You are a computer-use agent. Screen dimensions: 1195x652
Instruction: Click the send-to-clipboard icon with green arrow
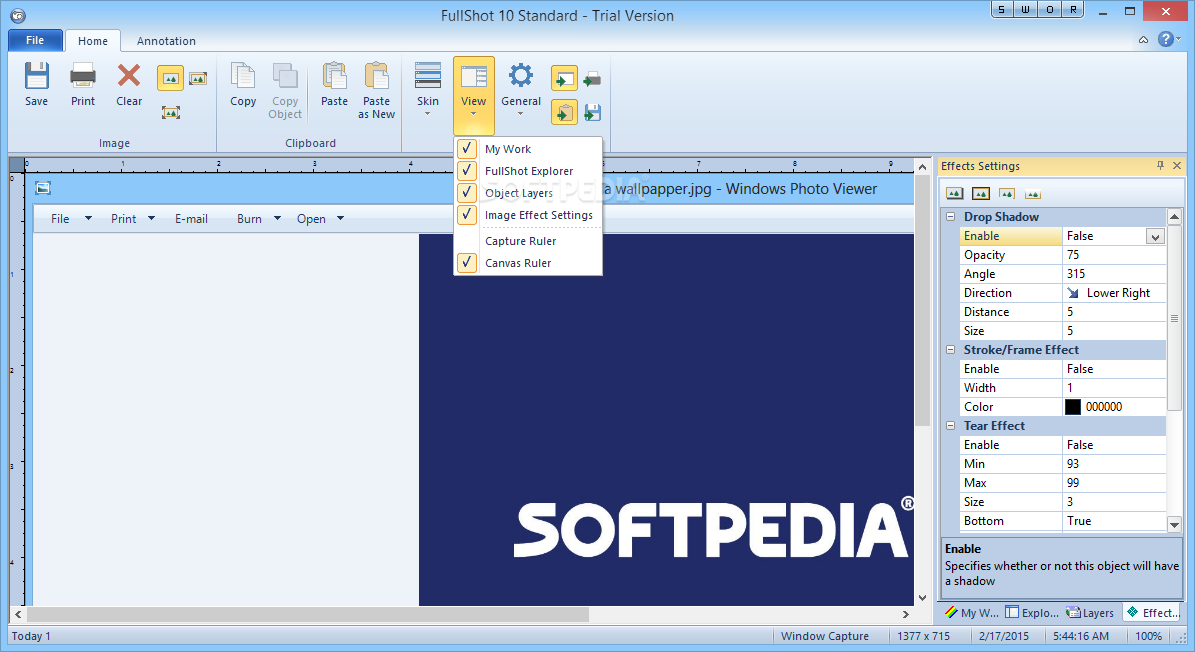point(564,112)
